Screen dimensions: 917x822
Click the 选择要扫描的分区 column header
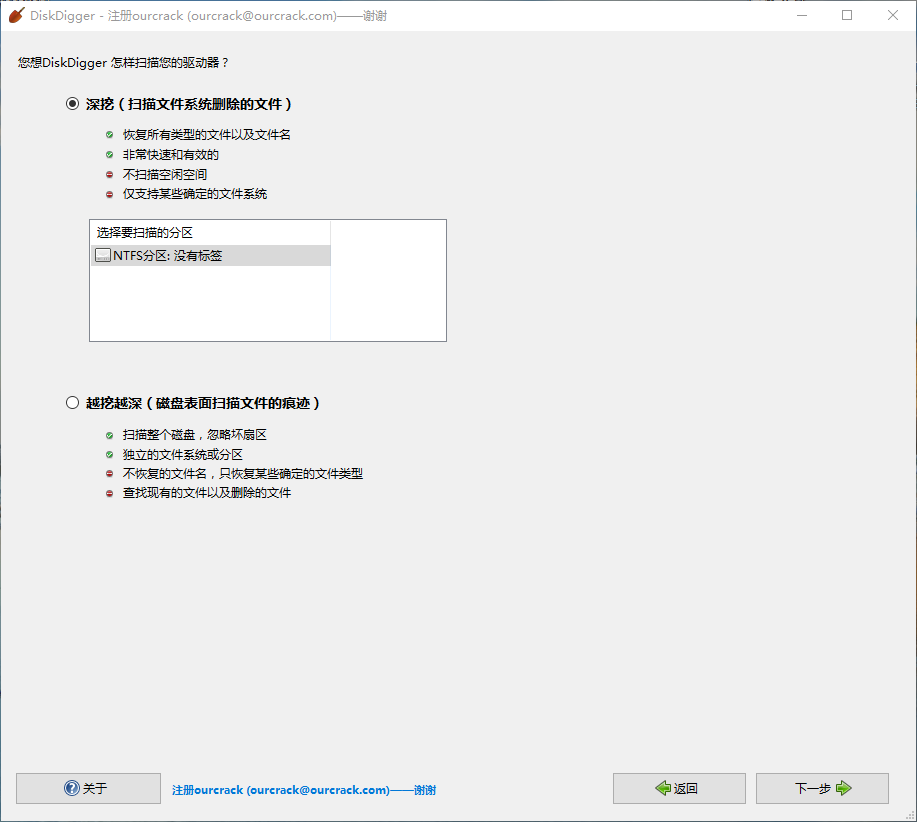(x=211, y=233)
